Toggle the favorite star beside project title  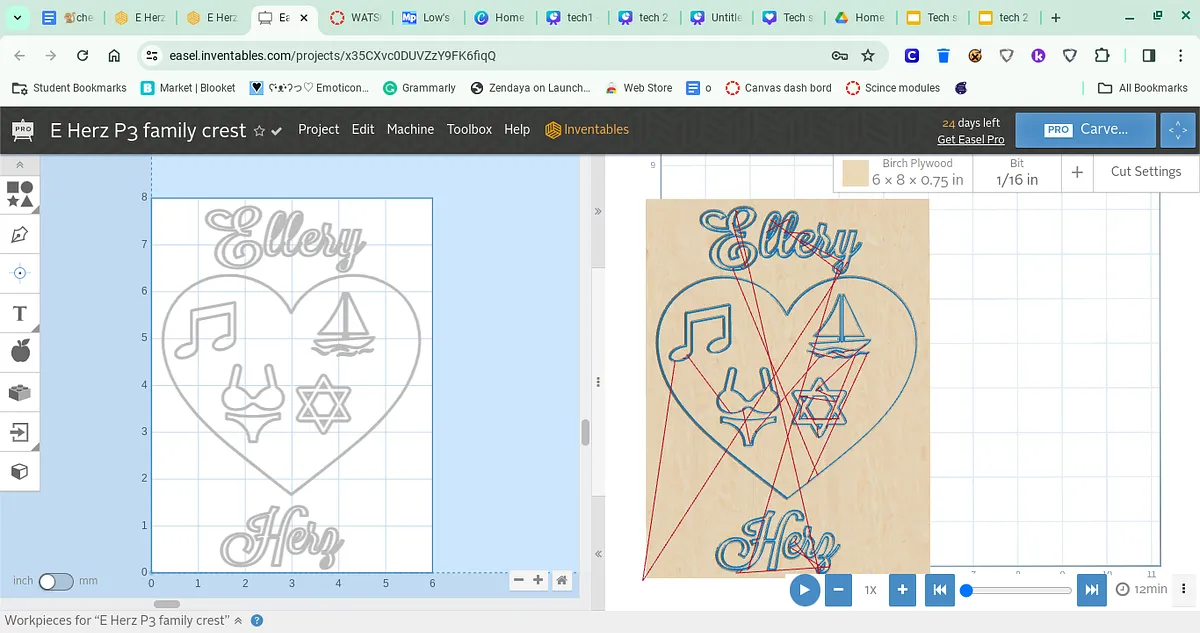coord(260,131)
